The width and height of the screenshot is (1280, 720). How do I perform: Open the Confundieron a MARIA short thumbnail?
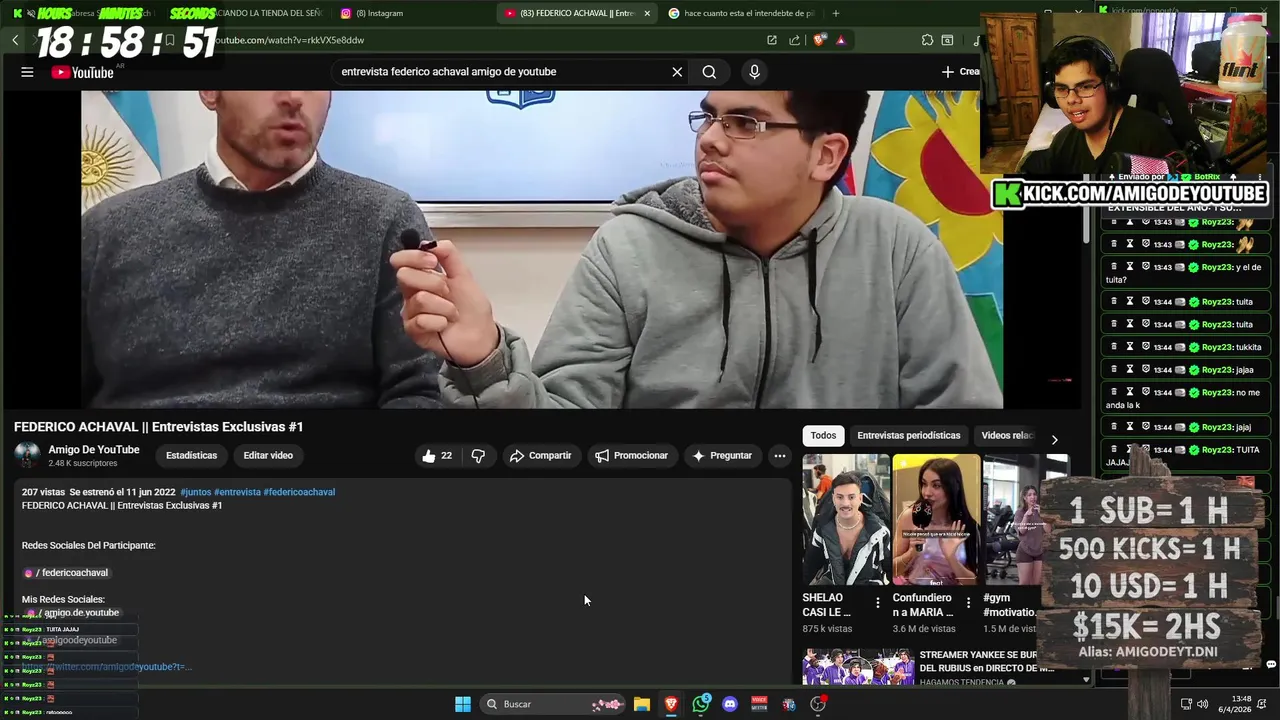(936, 520)
